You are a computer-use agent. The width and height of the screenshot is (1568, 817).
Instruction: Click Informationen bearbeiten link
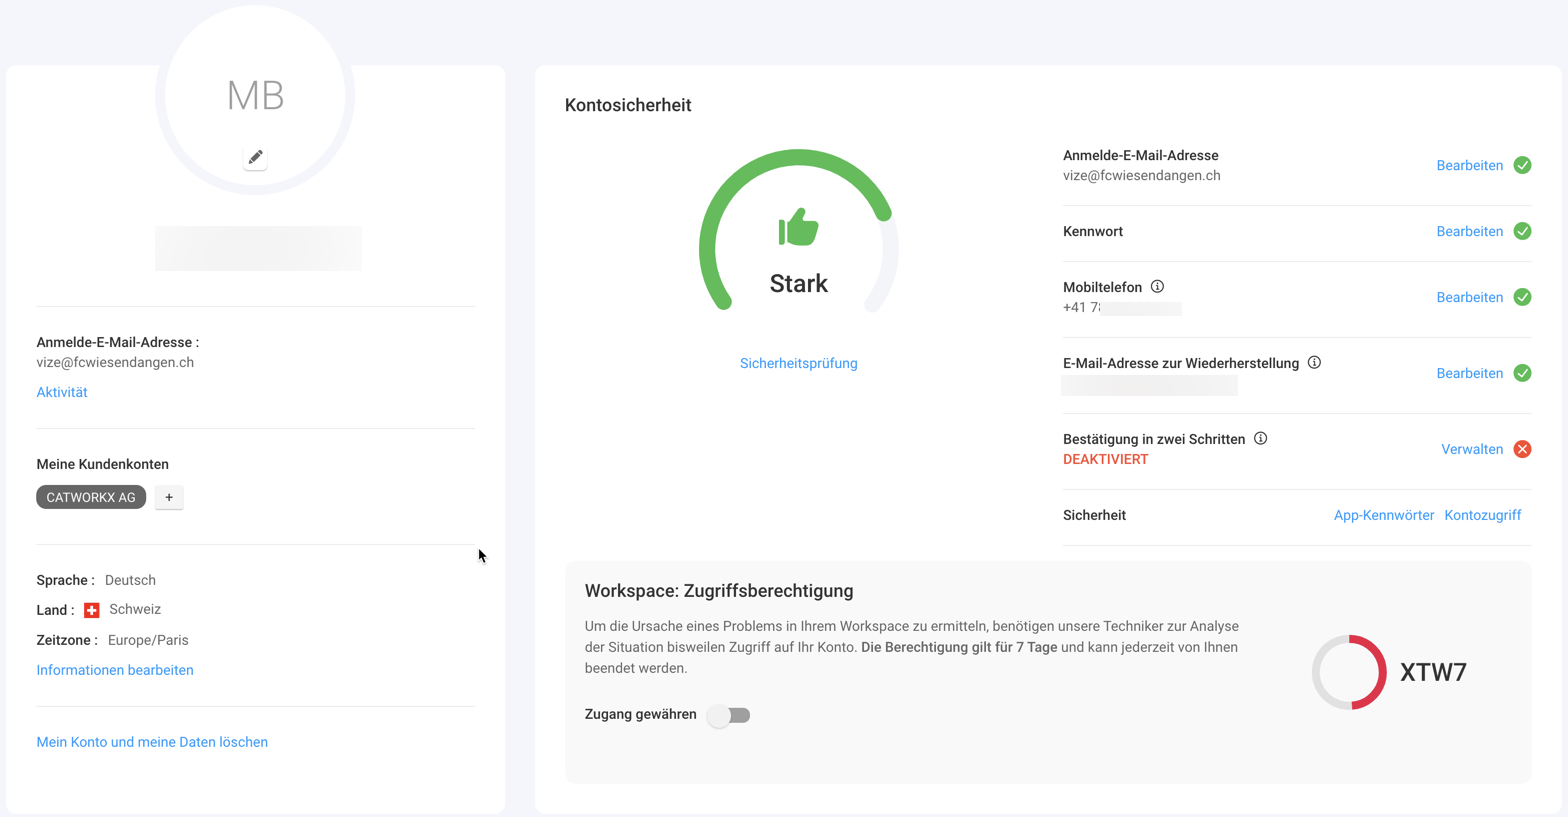(x=115, y=670)
